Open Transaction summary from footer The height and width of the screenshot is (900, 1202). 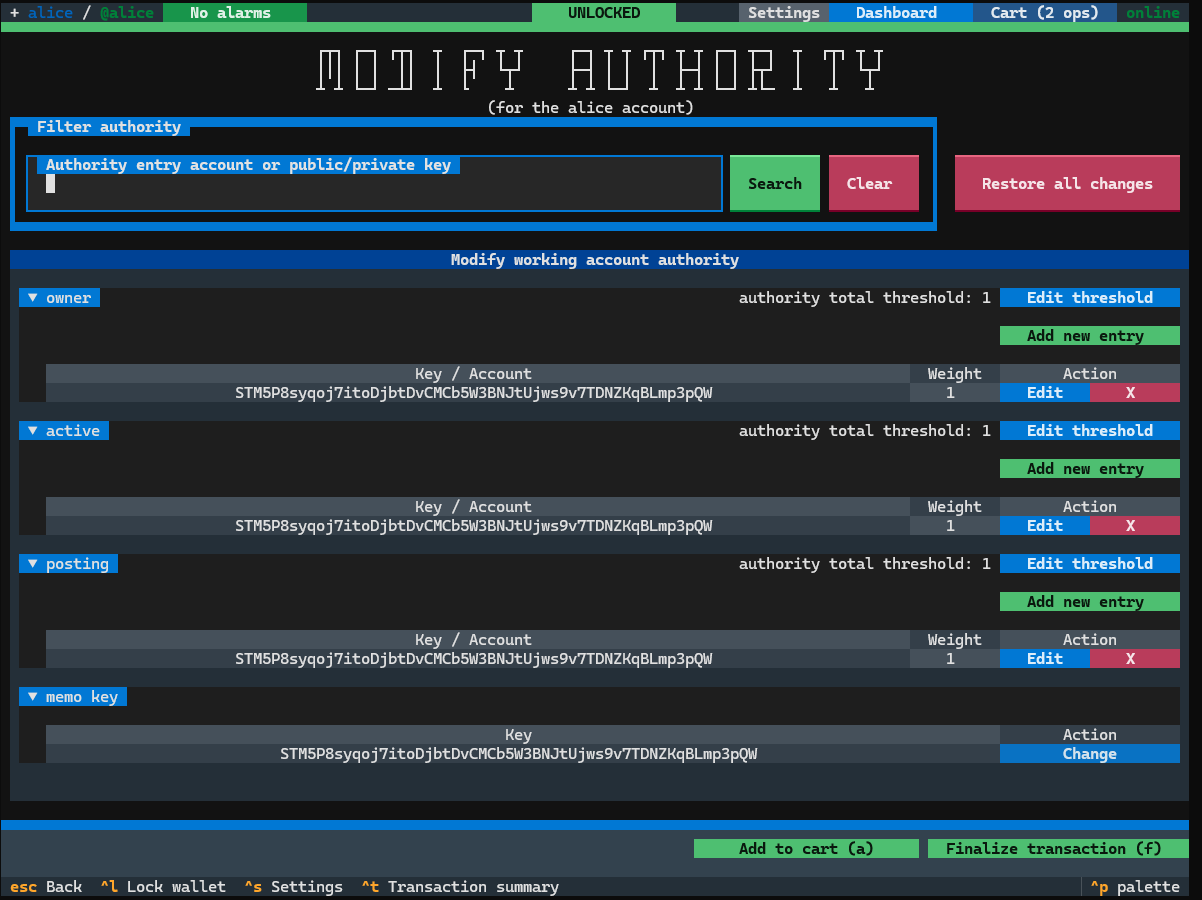(x=460, y=887)
